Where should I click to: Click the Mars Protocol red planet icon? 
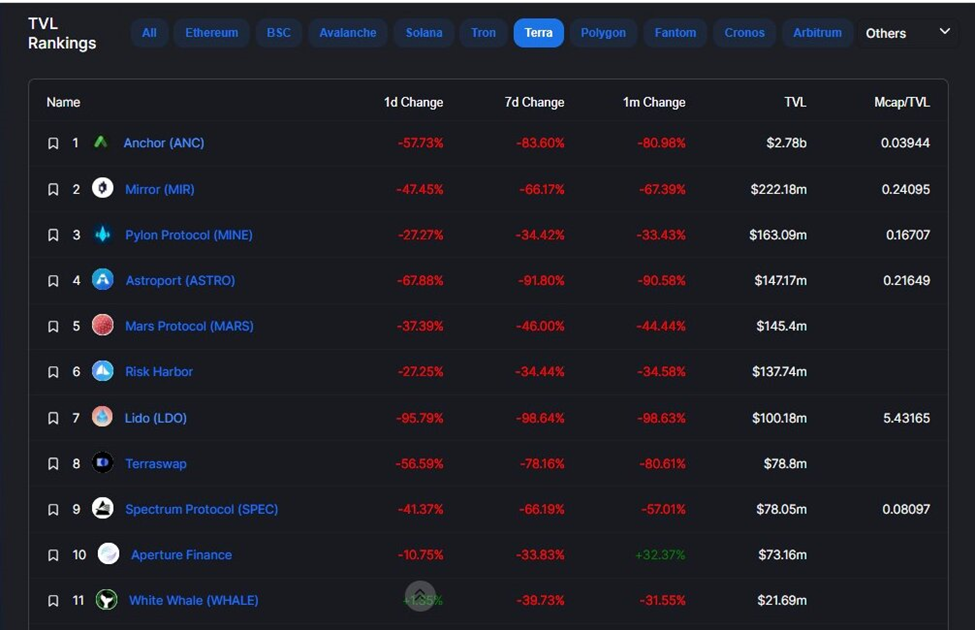click(102, 325)
